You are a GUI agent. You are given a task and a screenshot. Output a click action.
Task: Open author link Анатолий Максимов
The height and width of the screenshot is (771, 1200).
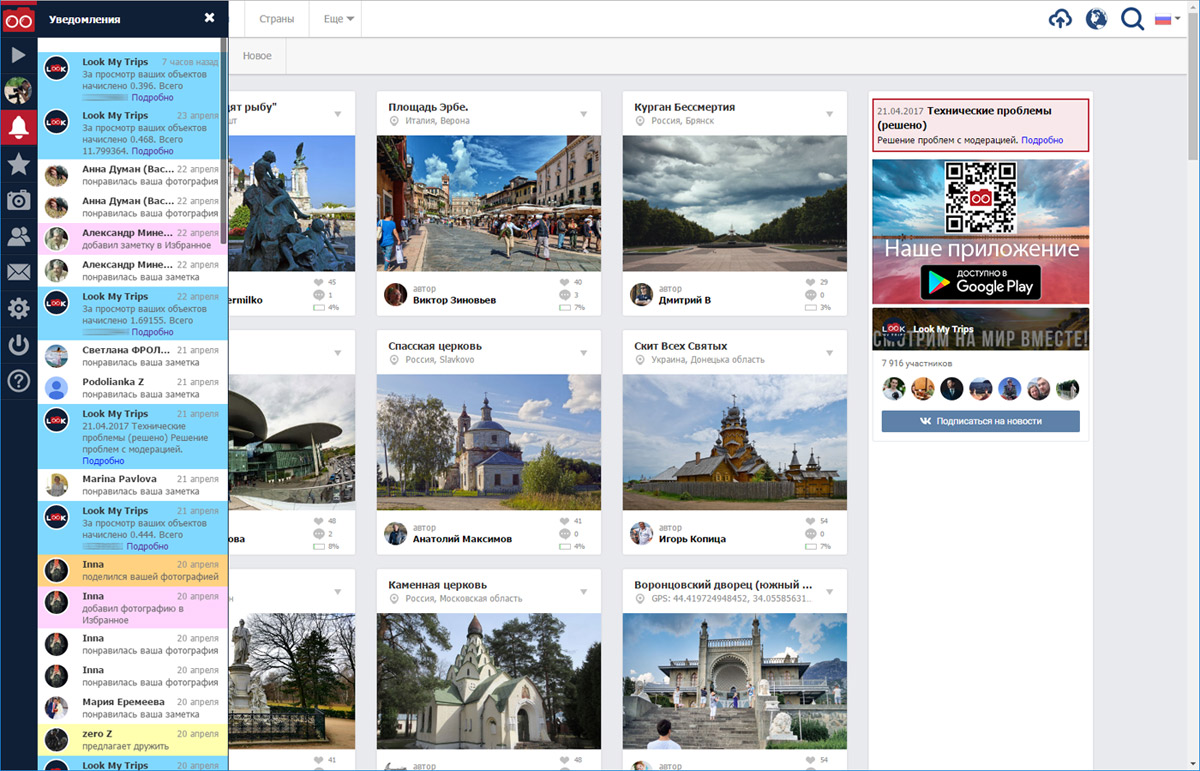(x=462, y=539)
